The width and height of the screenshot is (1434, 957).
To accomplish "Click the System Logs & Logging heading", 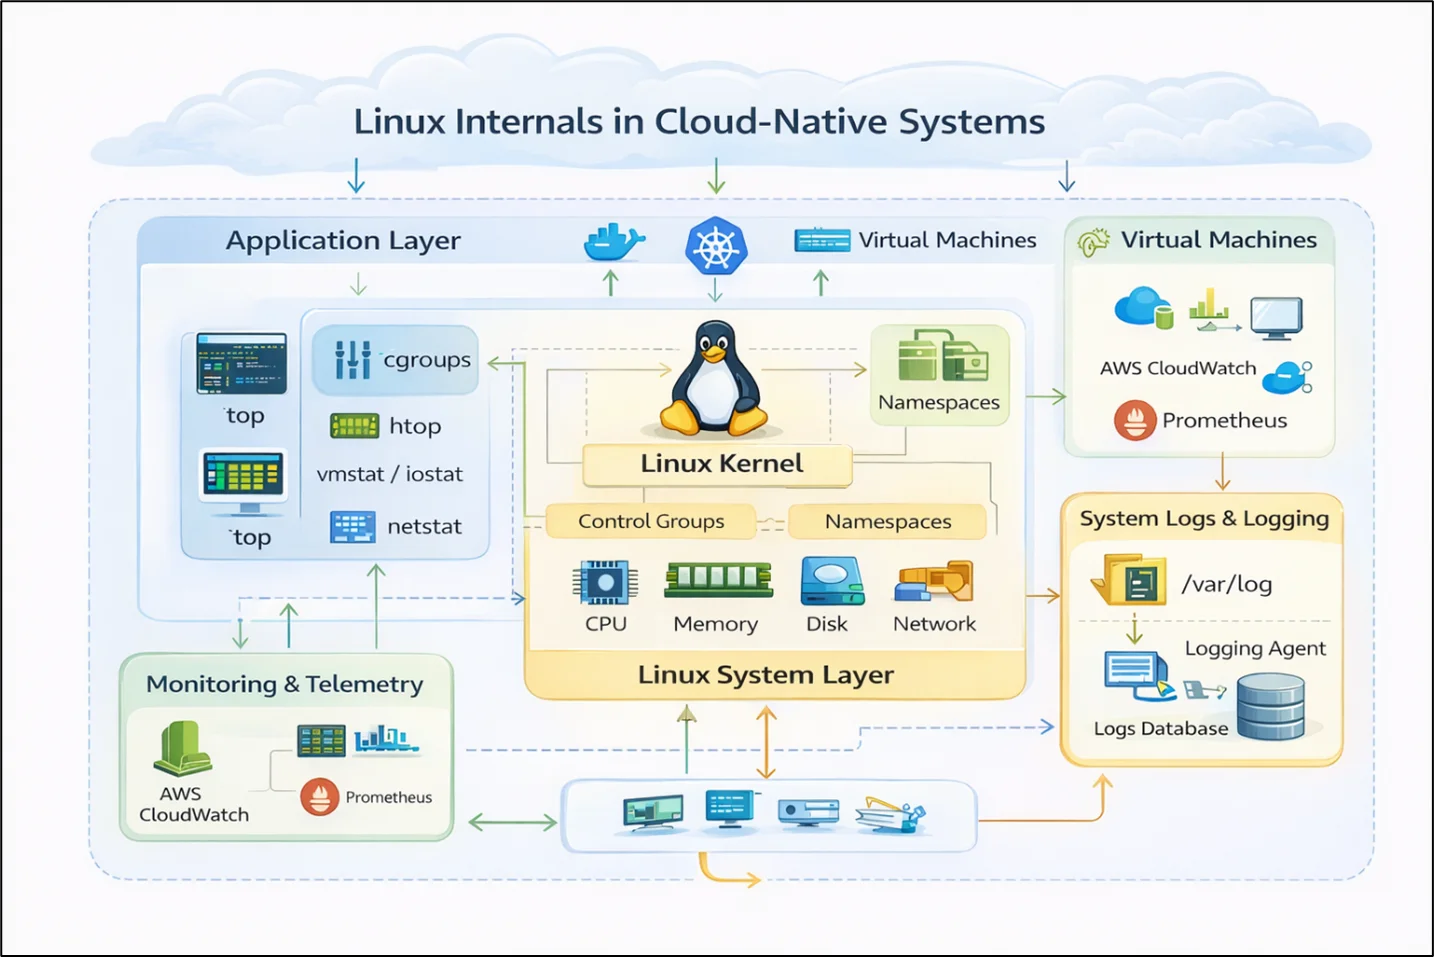I will tap(1203, 518).
